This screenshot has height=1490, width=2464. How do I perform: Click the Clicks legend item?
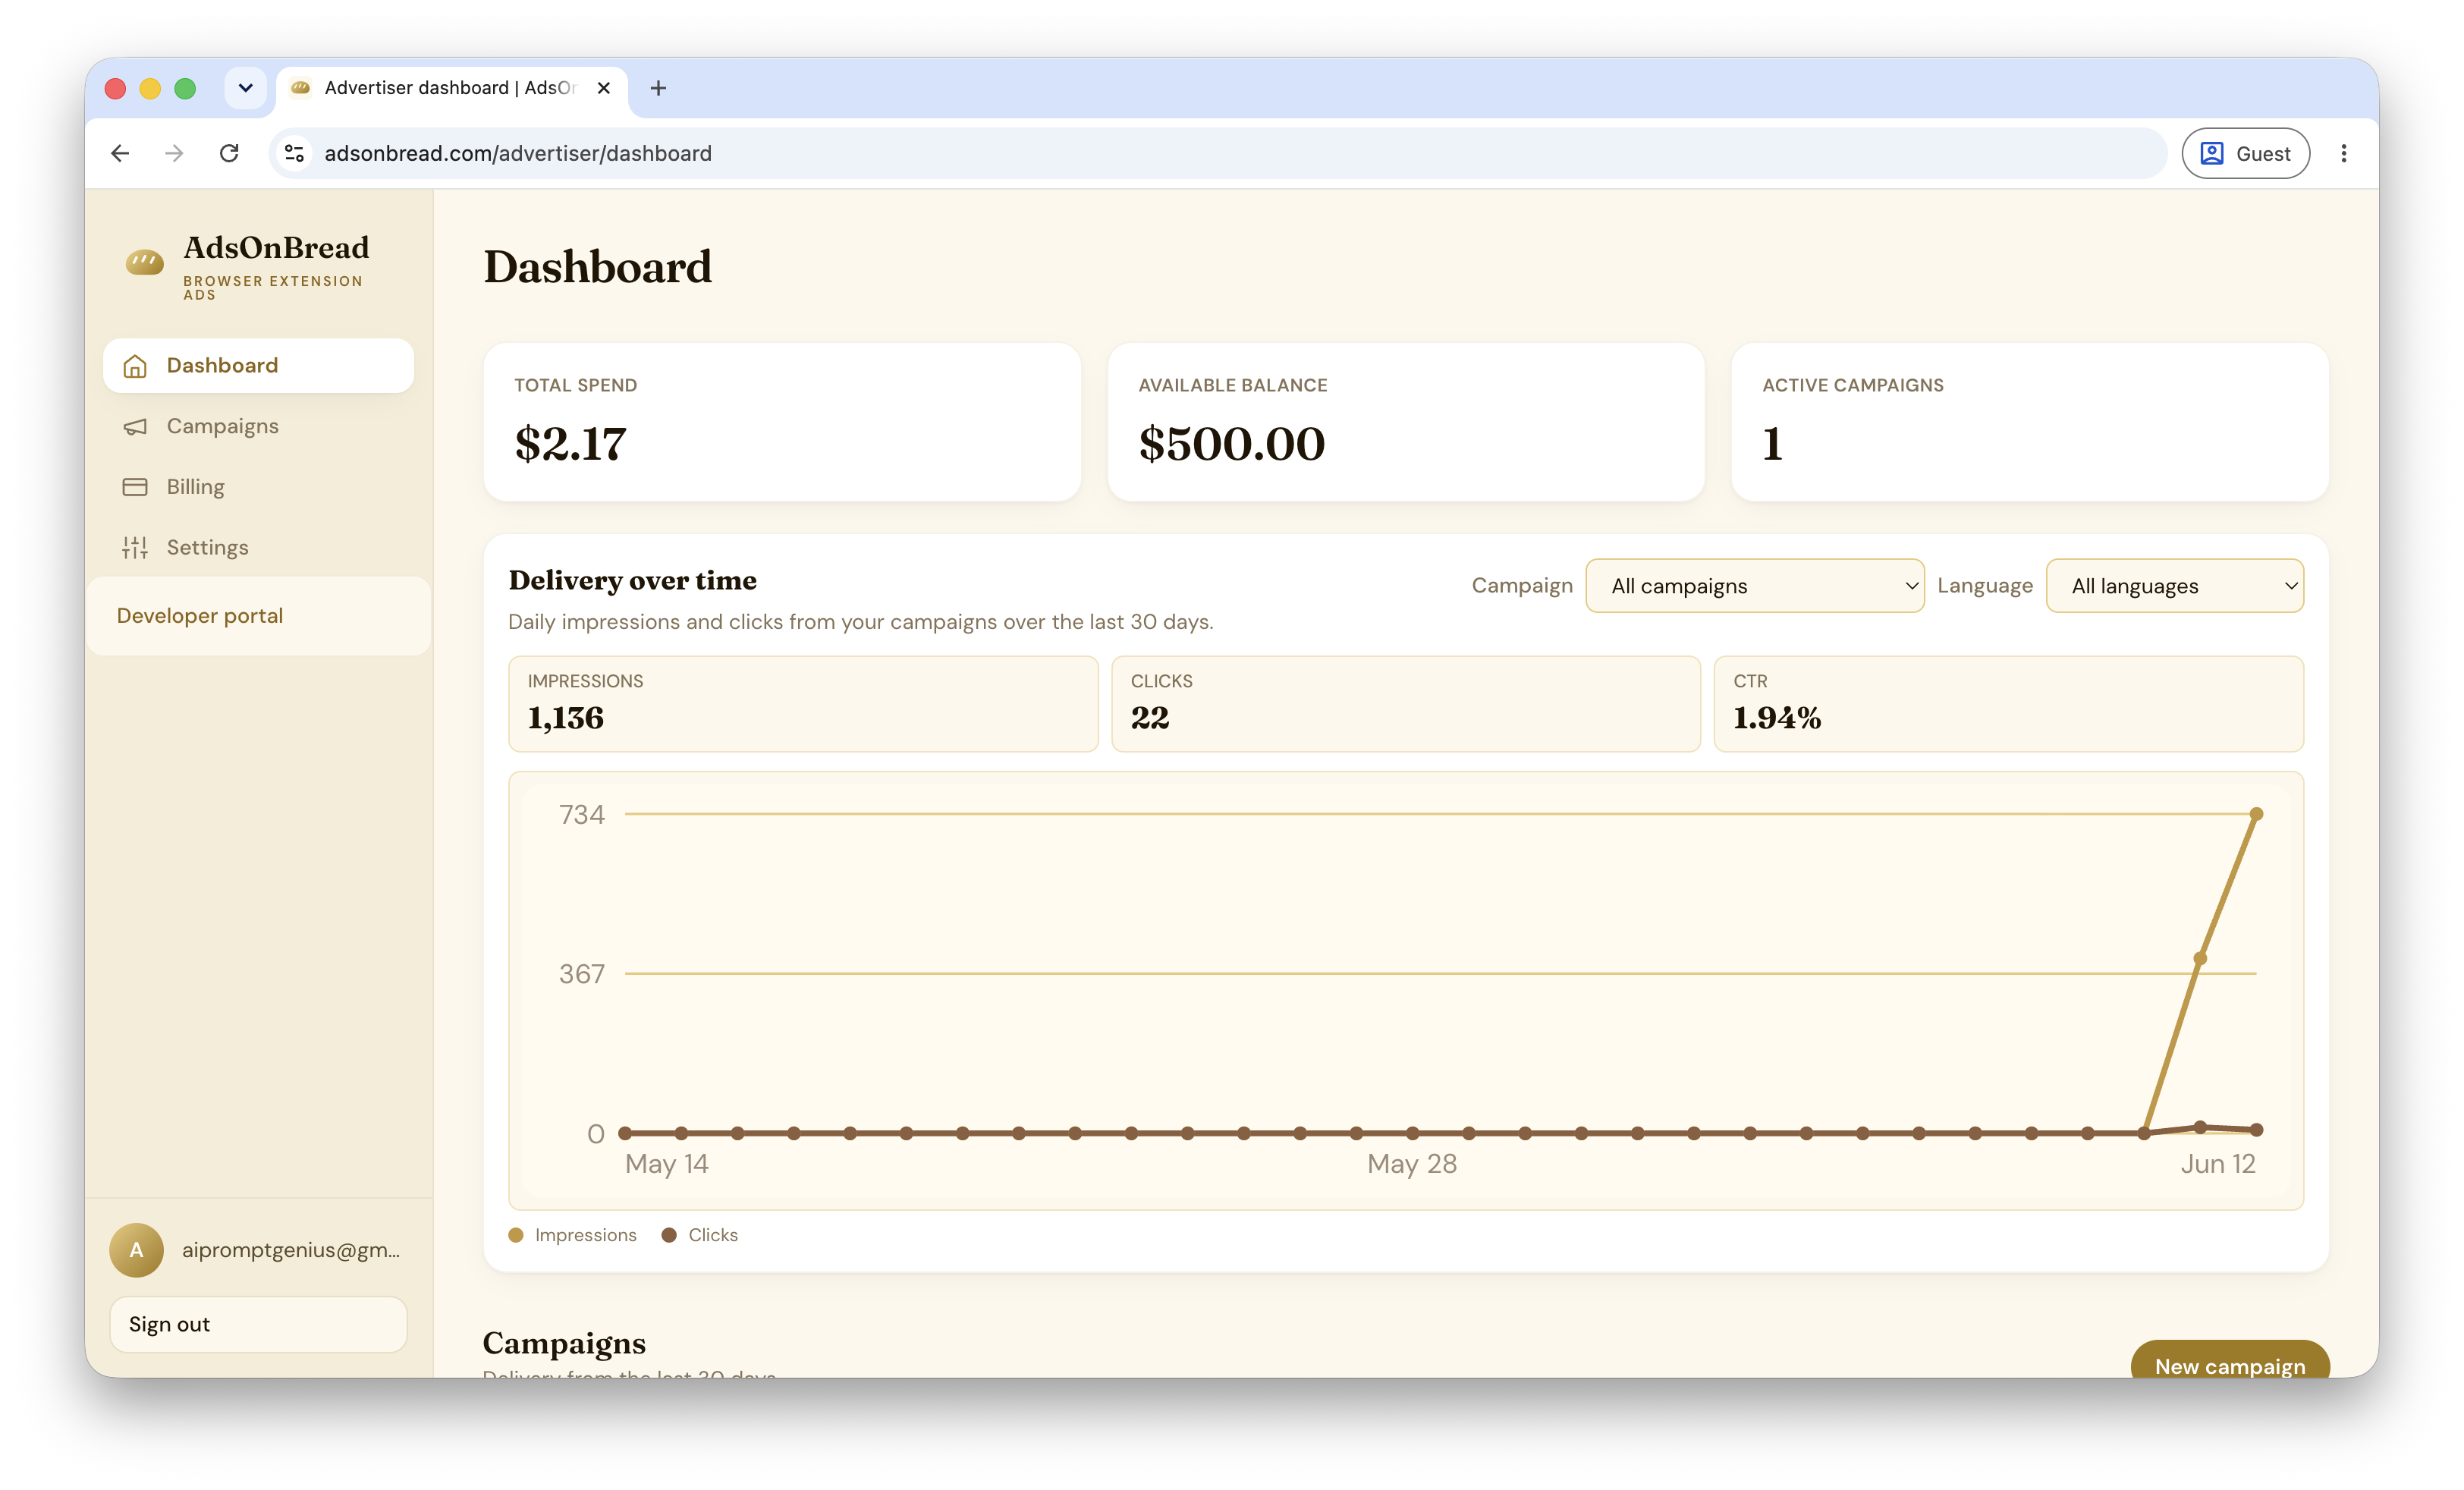tap(699, 1235)
